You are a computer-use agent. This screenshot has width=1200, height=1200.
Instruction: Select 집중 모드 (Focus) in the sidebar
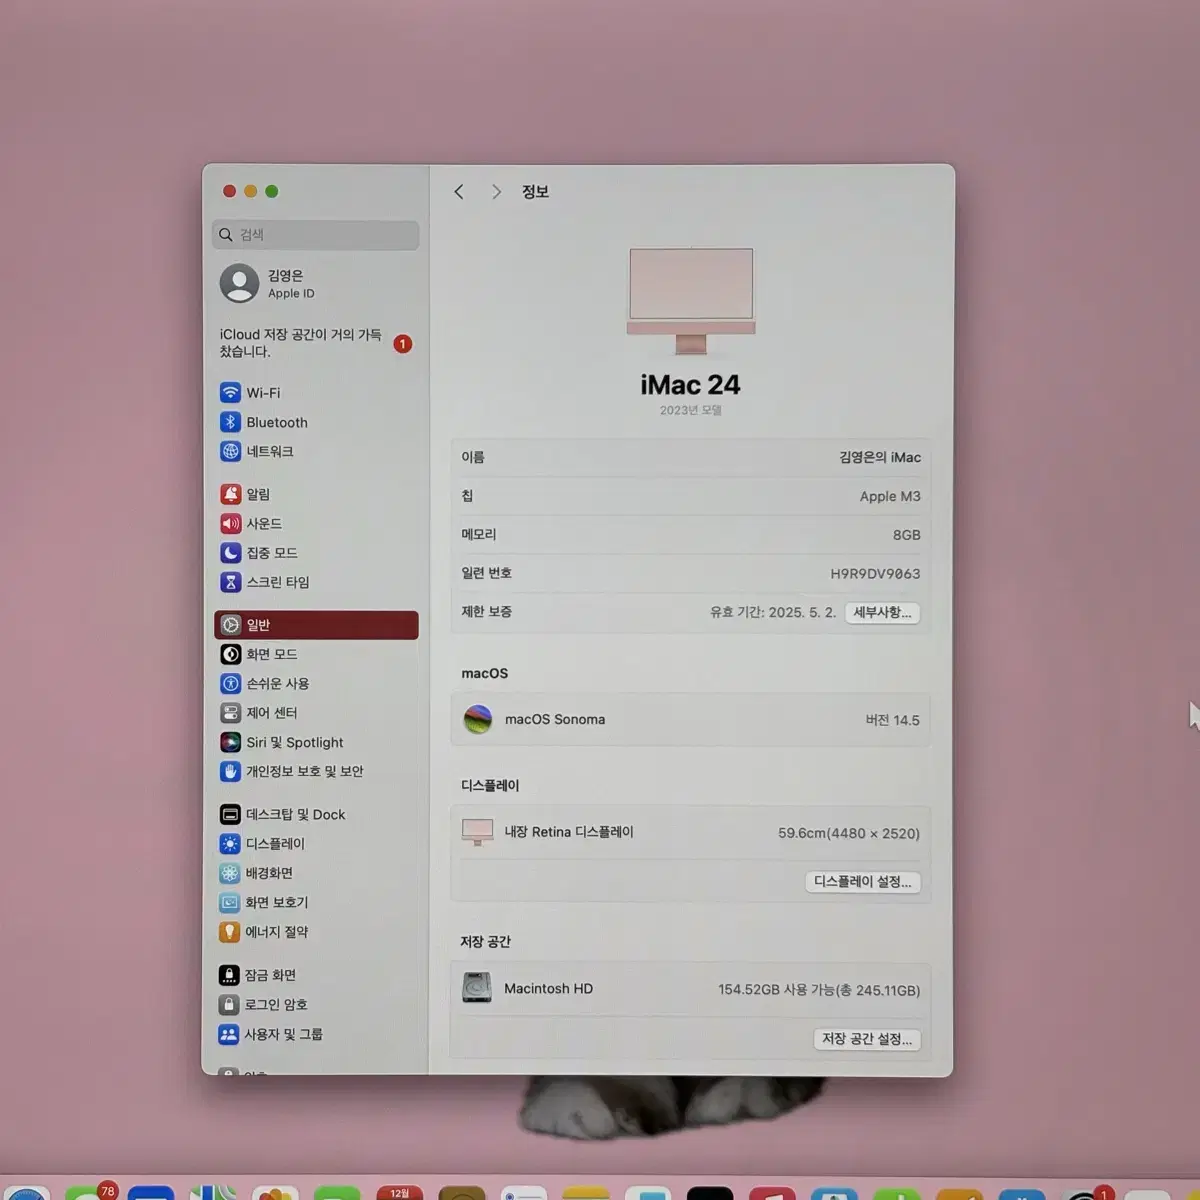coord(316,552)
